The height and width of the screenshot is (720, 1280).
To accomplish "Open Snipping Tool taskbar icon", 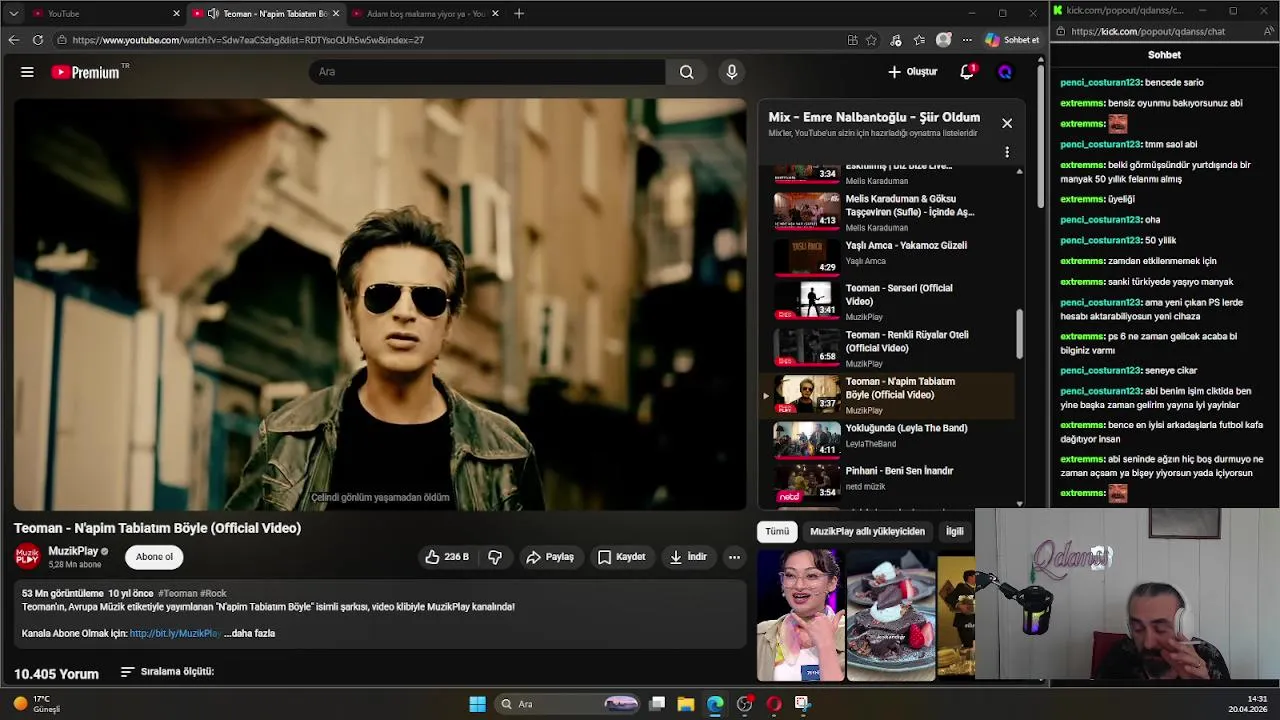I will pos(802,704).
